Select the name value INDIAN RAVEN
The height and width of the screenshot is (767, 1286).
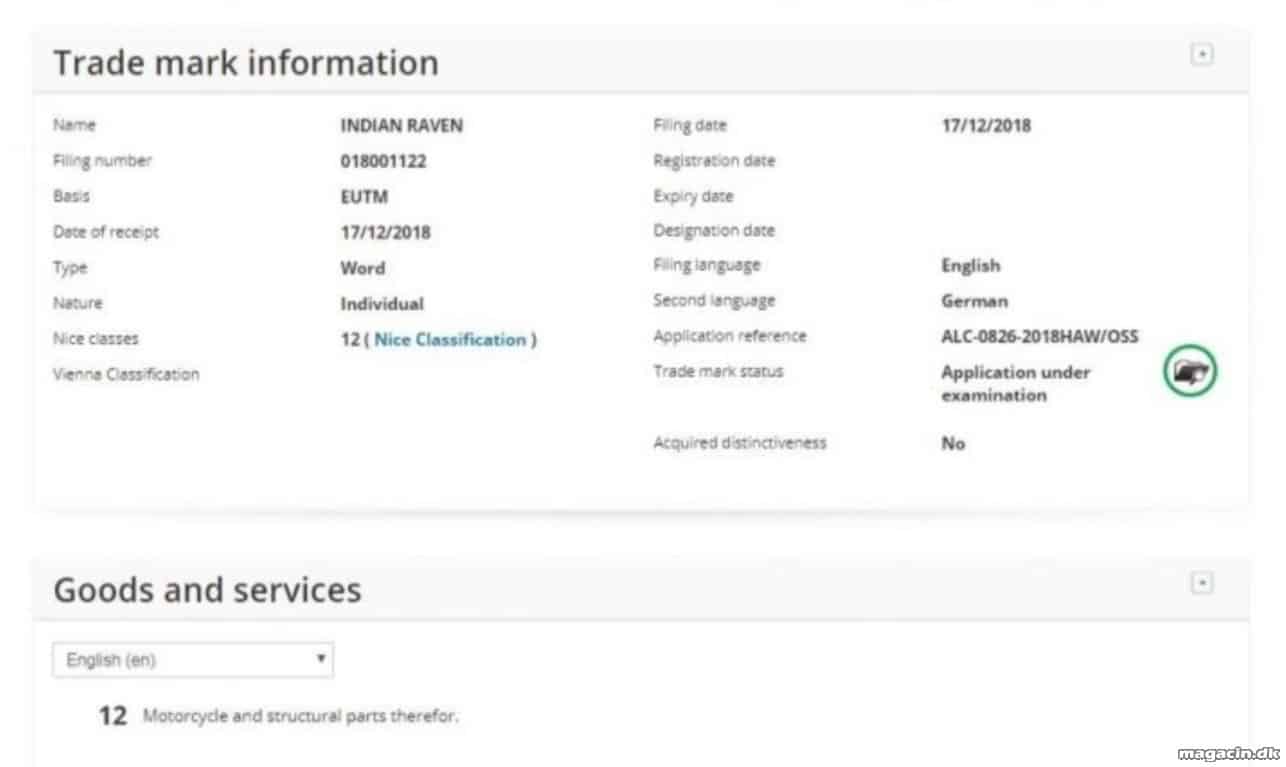point(402,126)
